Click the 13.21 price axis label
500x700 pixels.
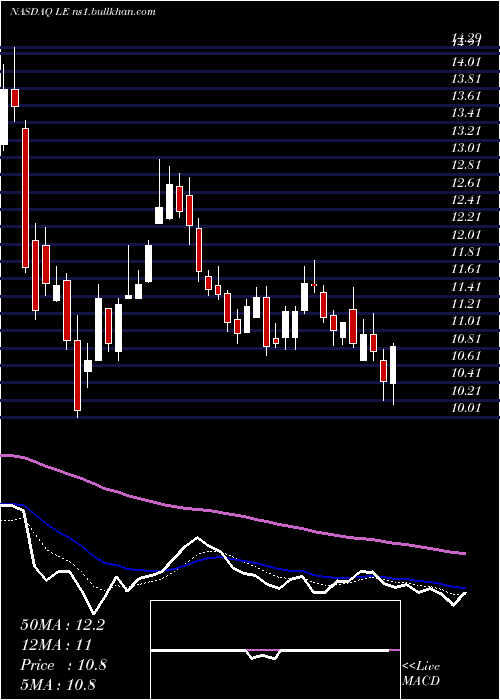[466, 131]
